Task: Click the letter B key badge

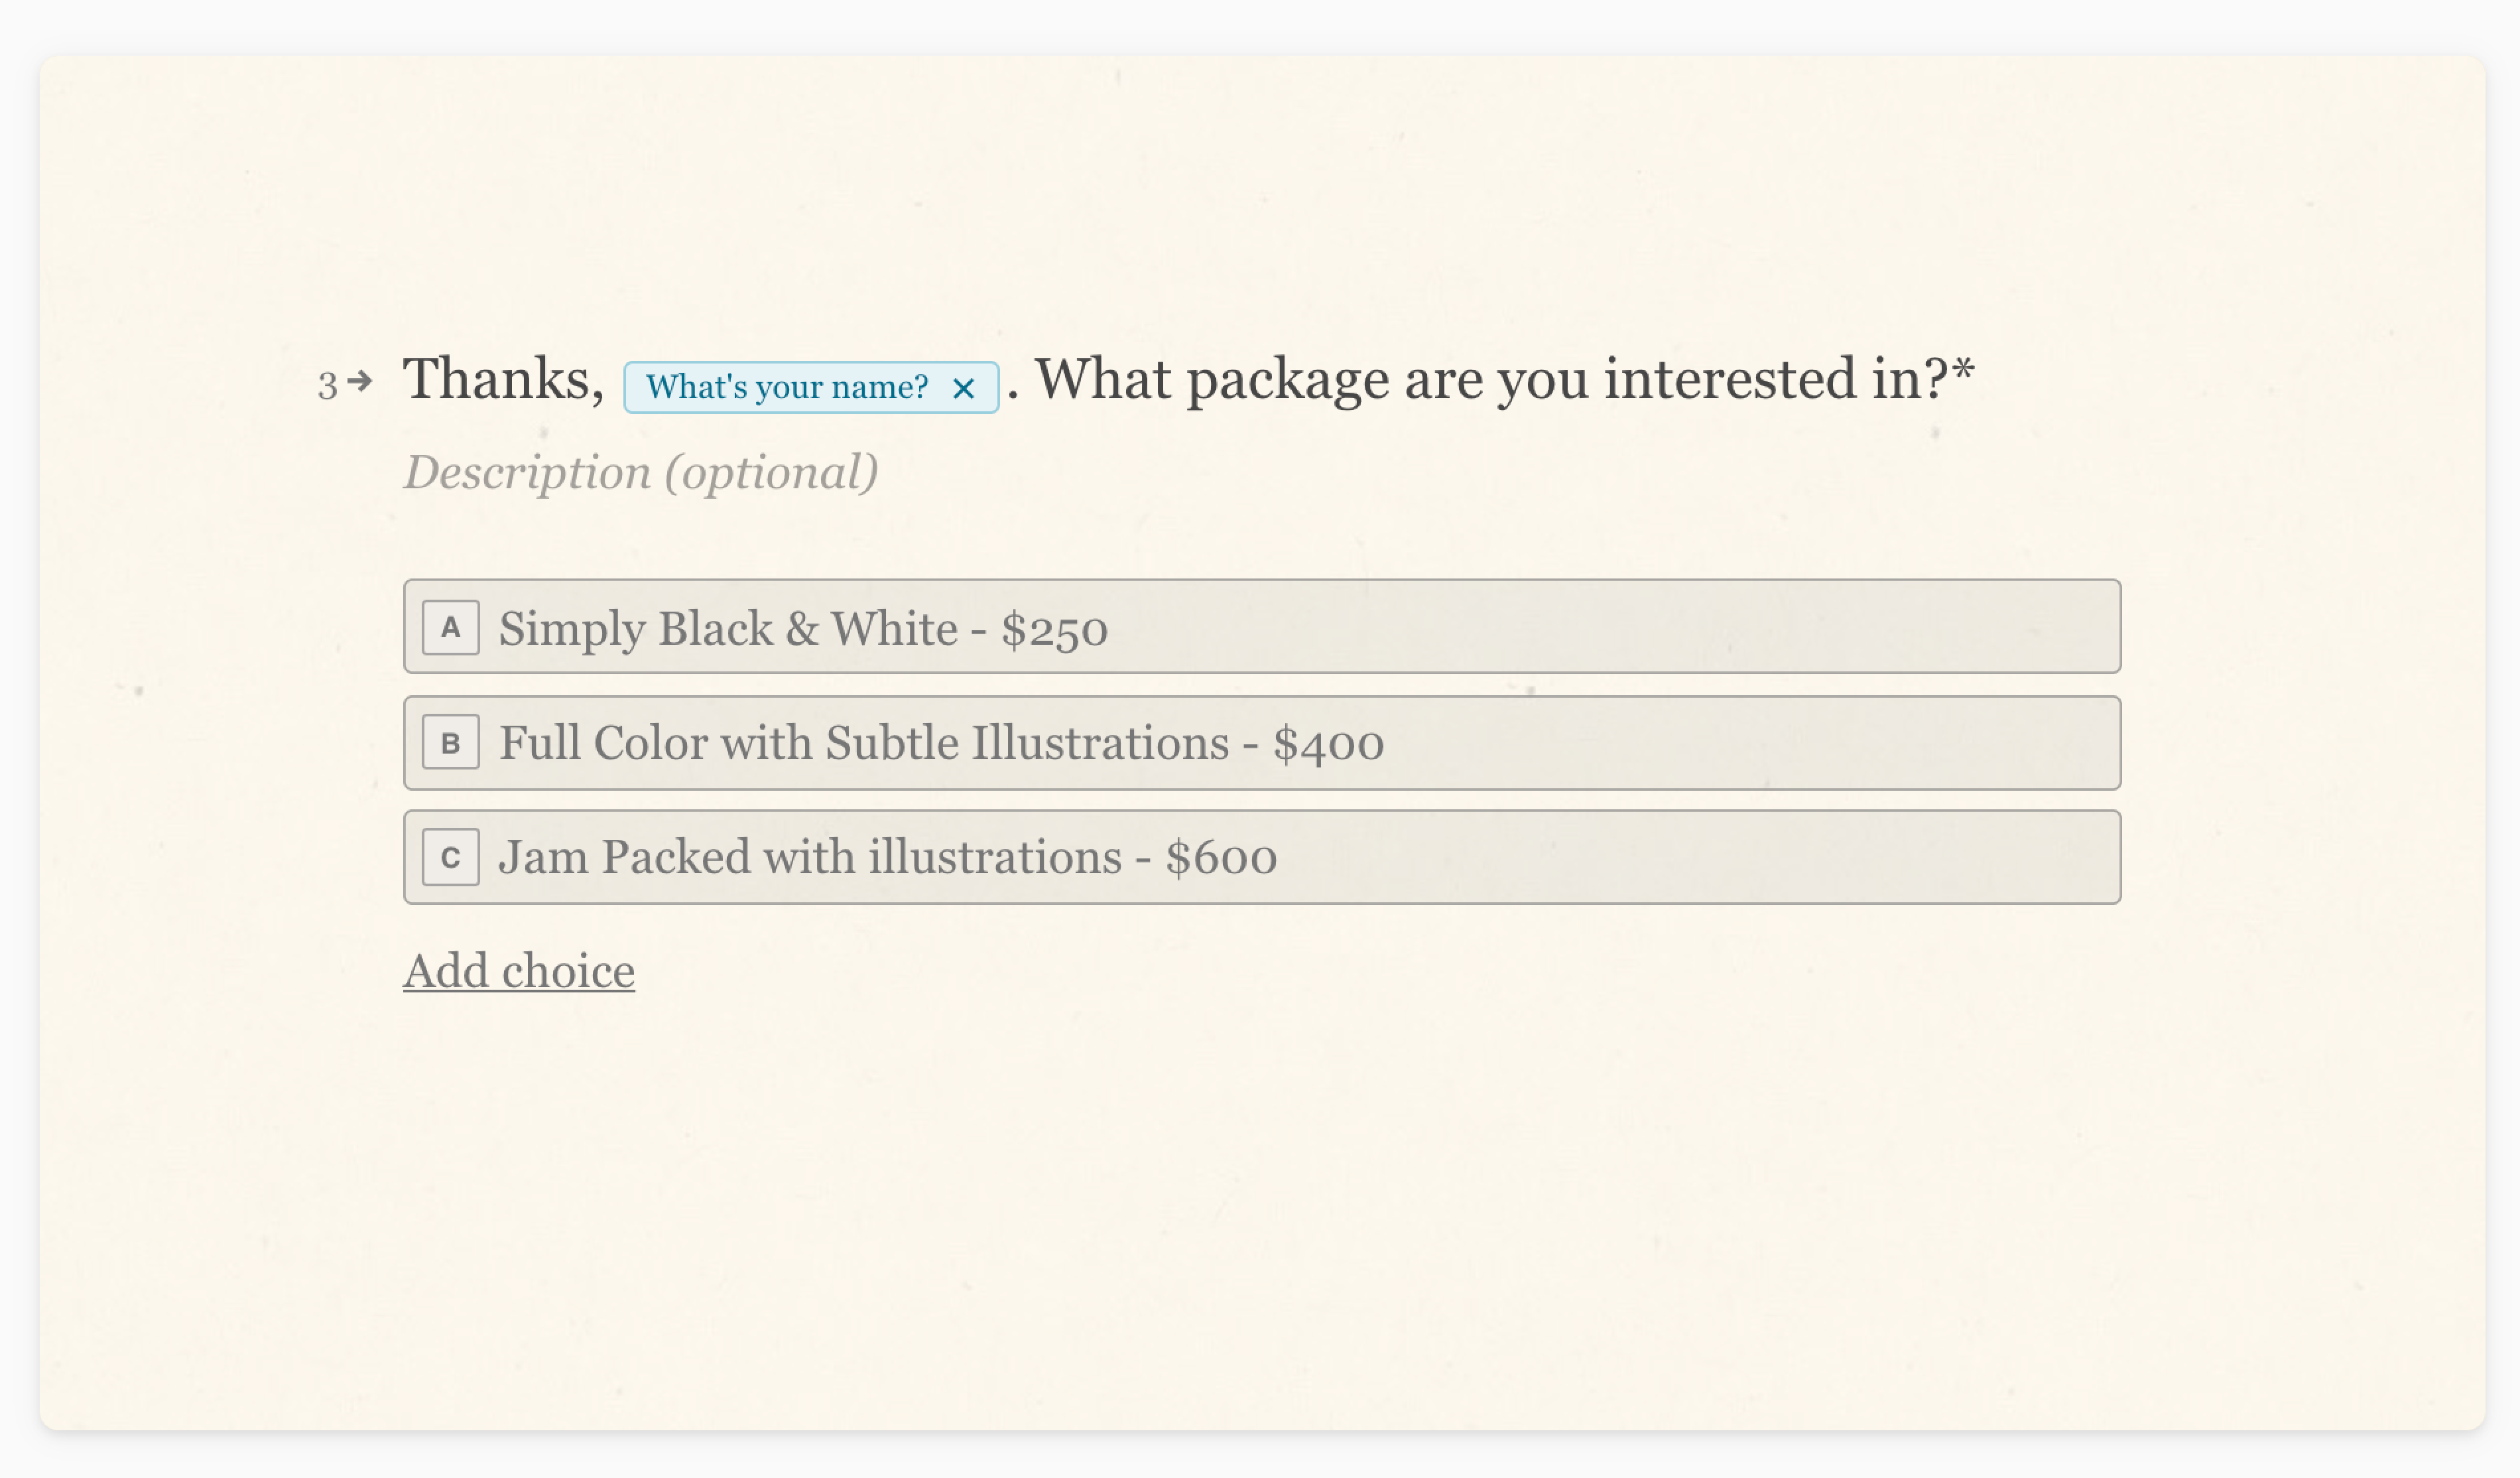Action: [451, 742]
